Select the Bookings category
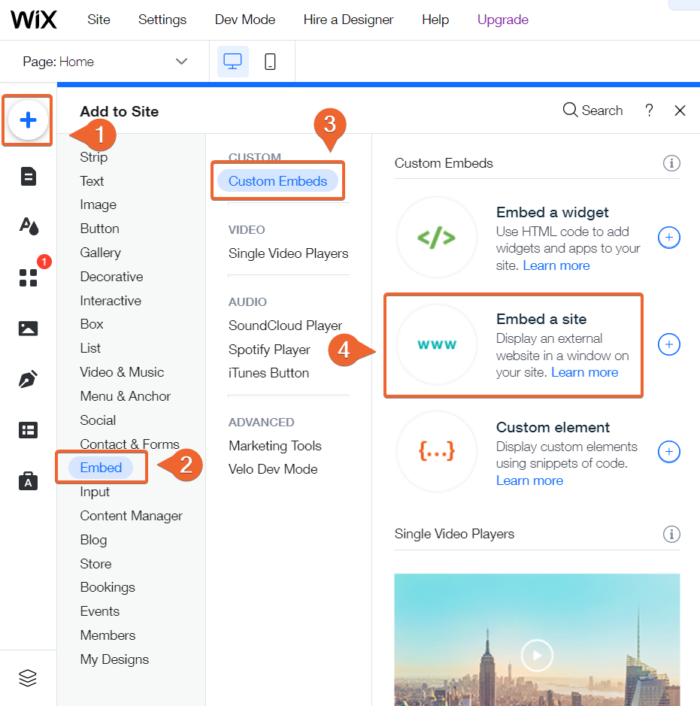The image size is (700, 706). click(108, 587)
